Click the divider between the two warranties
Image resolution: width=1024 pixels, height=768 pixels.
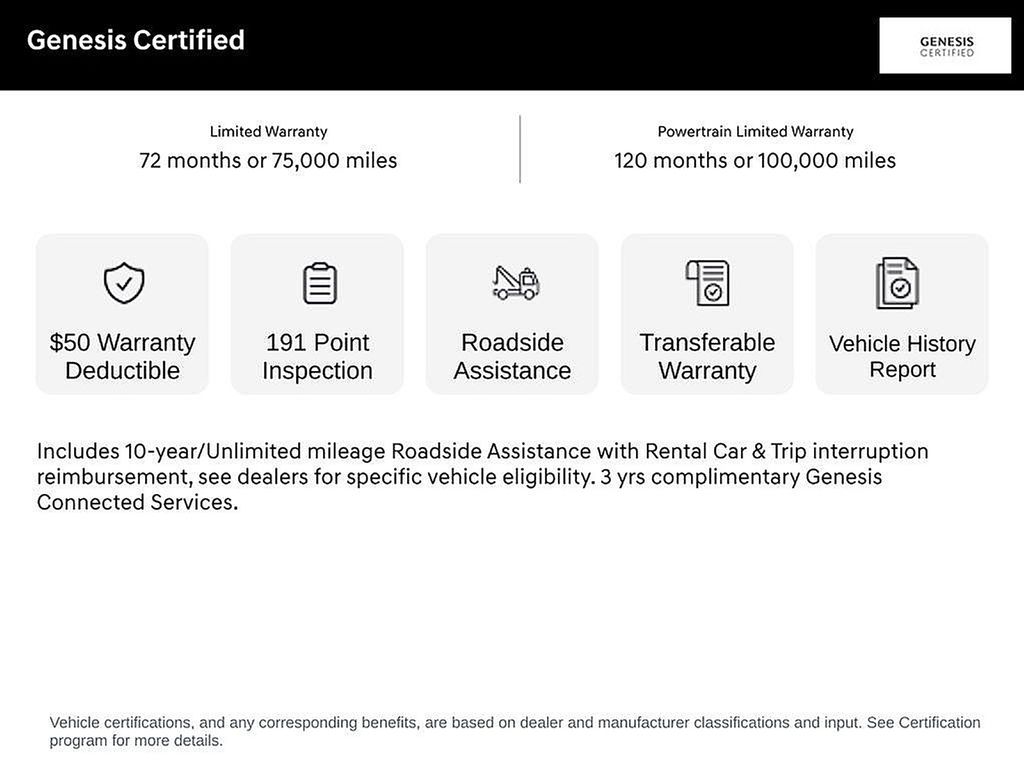(520, 149)
